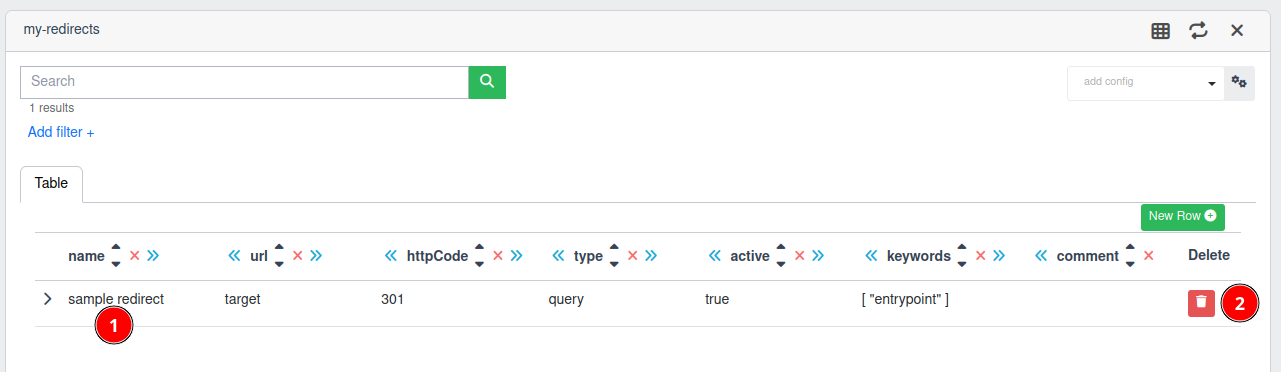This screenshot has width=1281, height=372.
Task: Click the green search magnifier button
Action: pos(487,82)
